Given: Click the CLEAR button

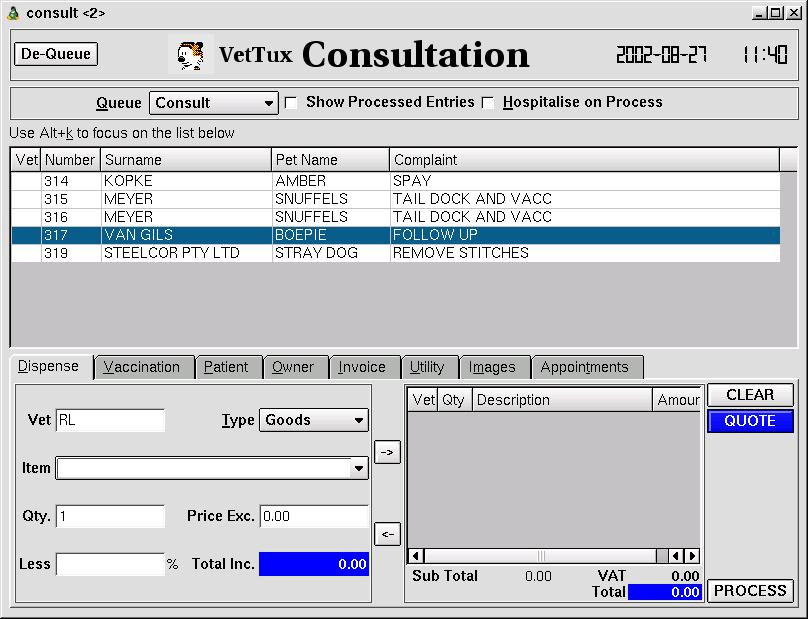Looking at the screenshot, I should (x=750, y=395).
